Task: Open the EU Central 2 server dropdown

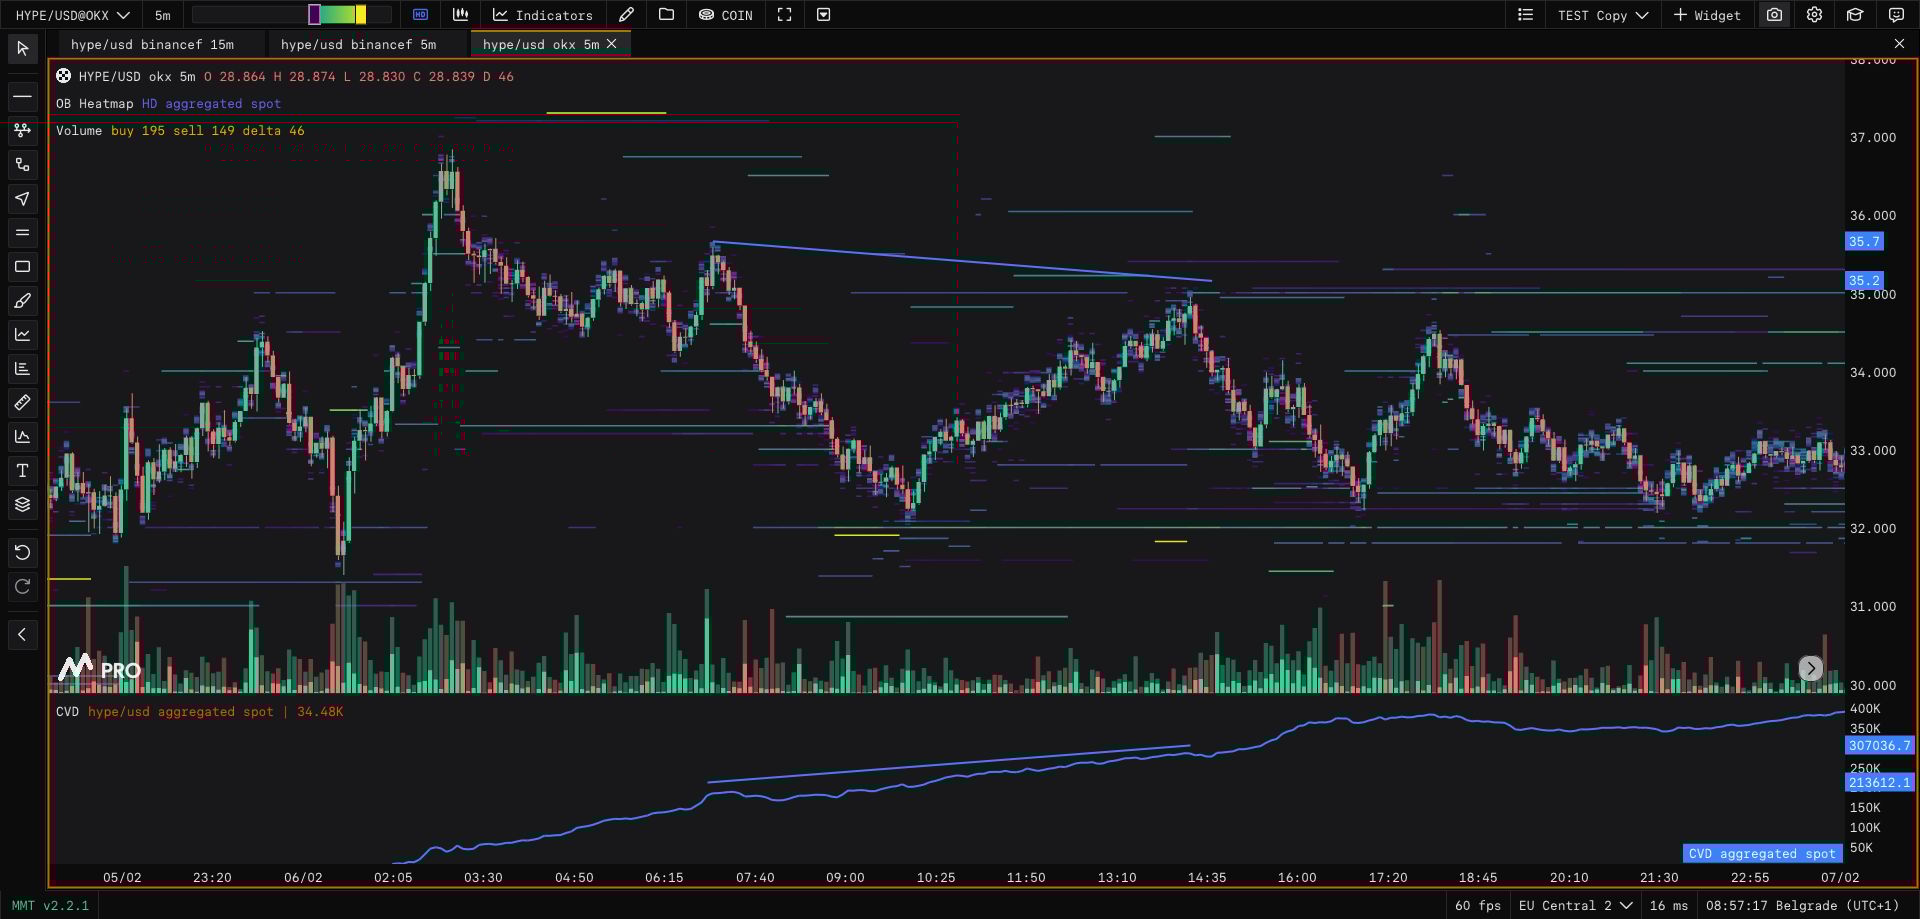Action: [x=1575, y=906]
